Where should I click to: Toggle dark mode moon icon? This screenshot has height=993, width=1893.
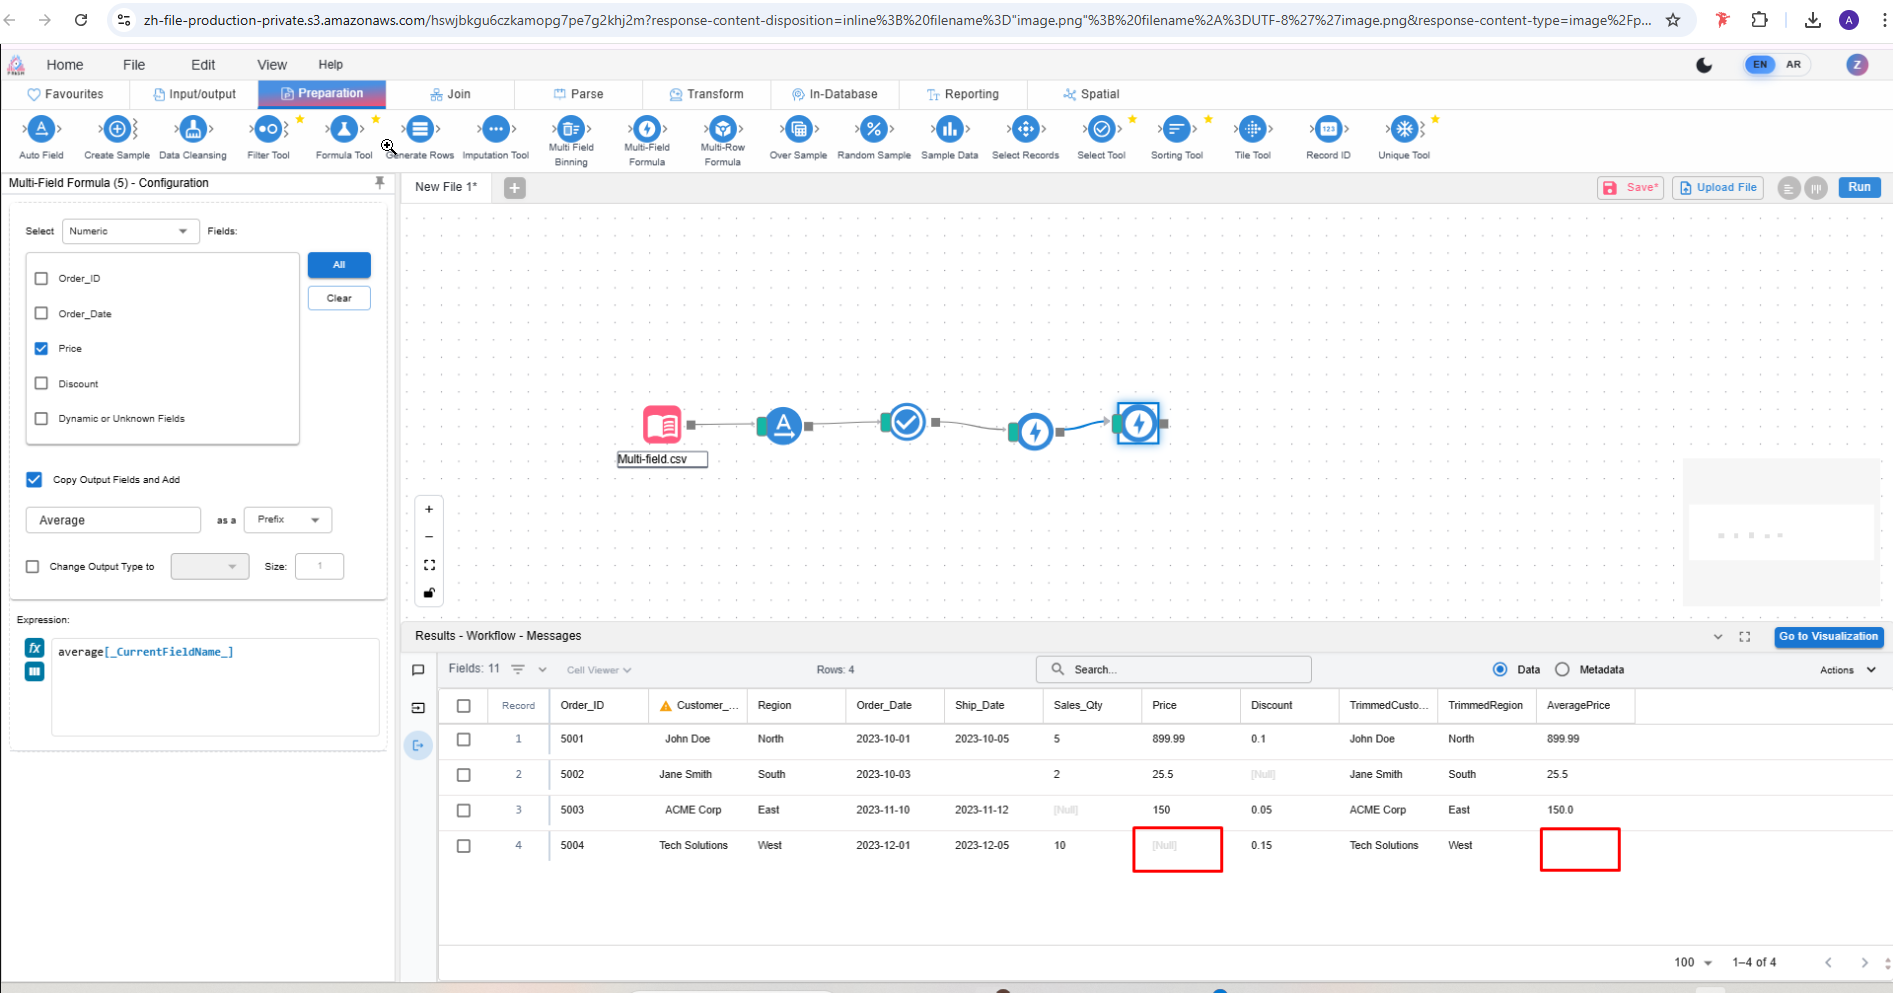click(x=1704, y=65)
